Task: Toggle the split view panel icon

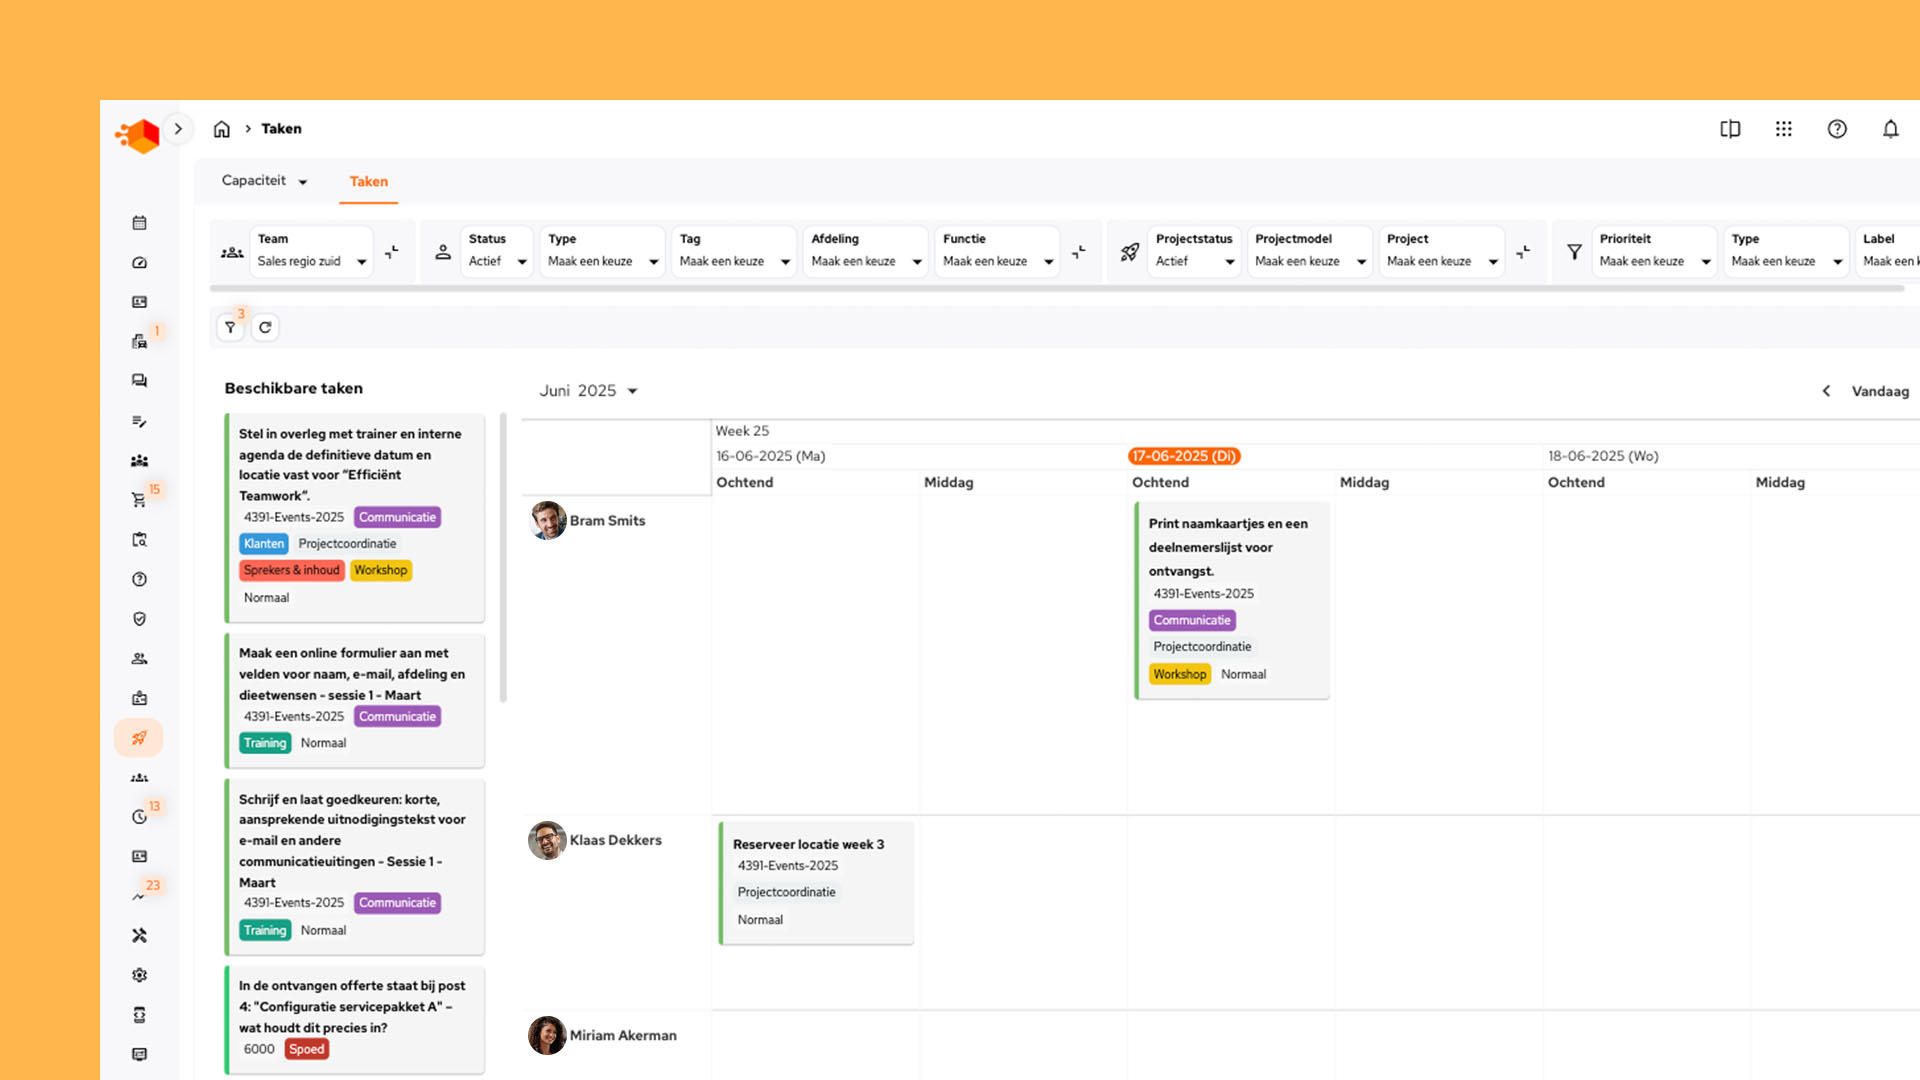Action: [x=1730, y=129]
